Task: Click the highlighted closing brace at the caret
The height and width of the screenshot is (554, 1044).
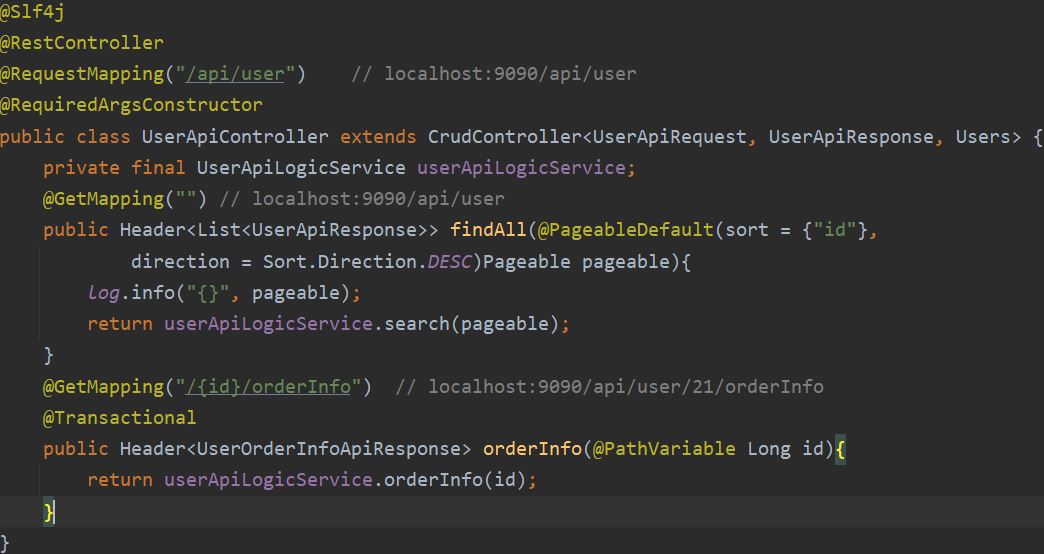Action: (48, 511)
